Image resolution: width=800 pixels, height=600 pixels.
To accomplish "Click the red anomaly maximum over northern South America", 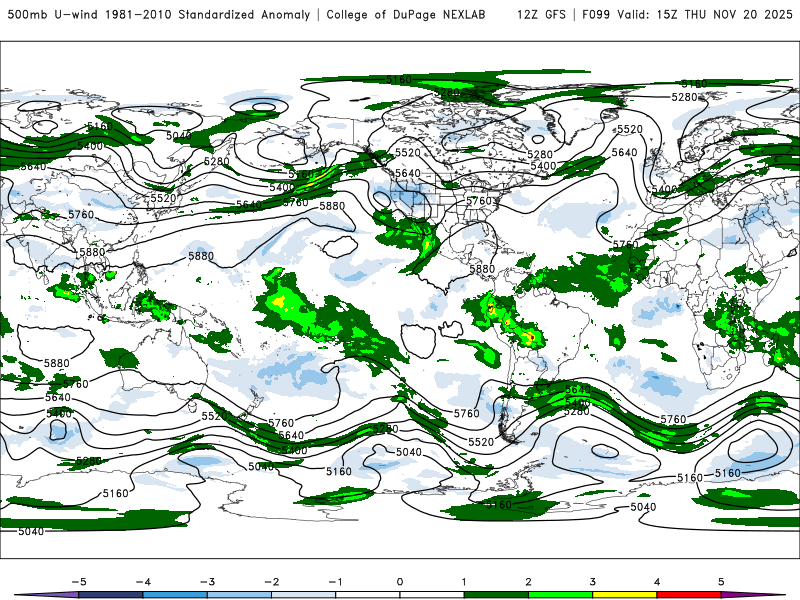I will [x=532, y=337].
